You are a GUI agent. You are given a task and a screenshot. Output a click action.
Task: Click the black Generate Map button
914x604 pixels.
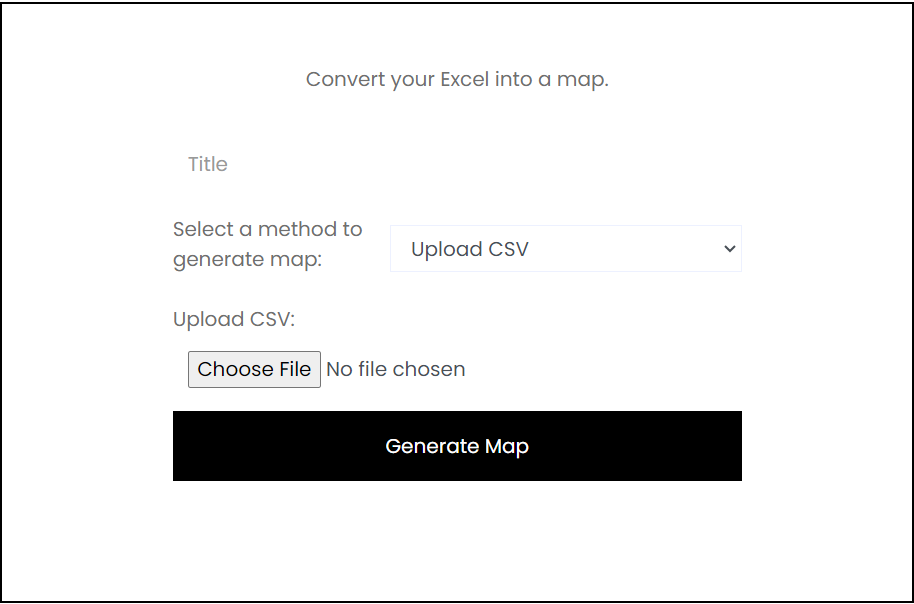457,446
